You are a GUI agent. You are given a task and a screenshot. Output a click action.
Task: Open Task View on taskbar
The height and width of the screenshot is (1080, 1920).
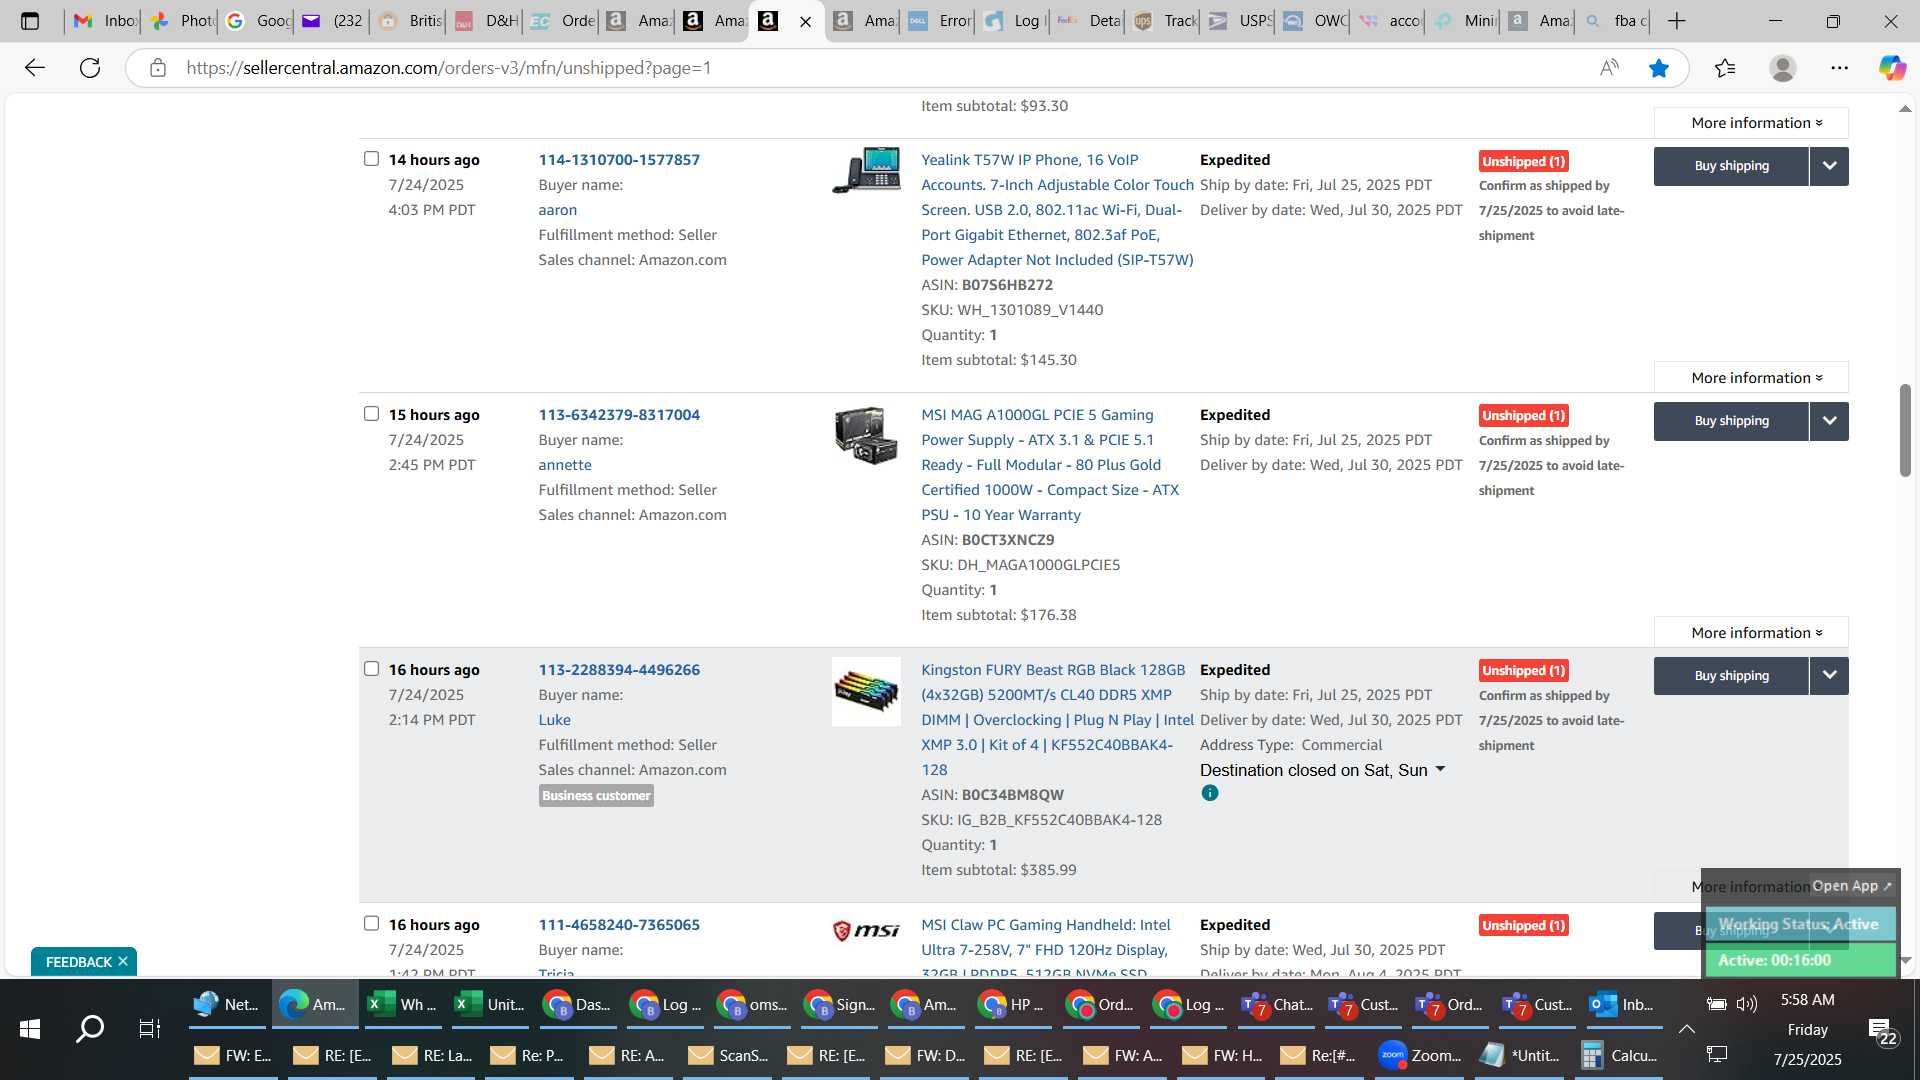pos(150,1028)
